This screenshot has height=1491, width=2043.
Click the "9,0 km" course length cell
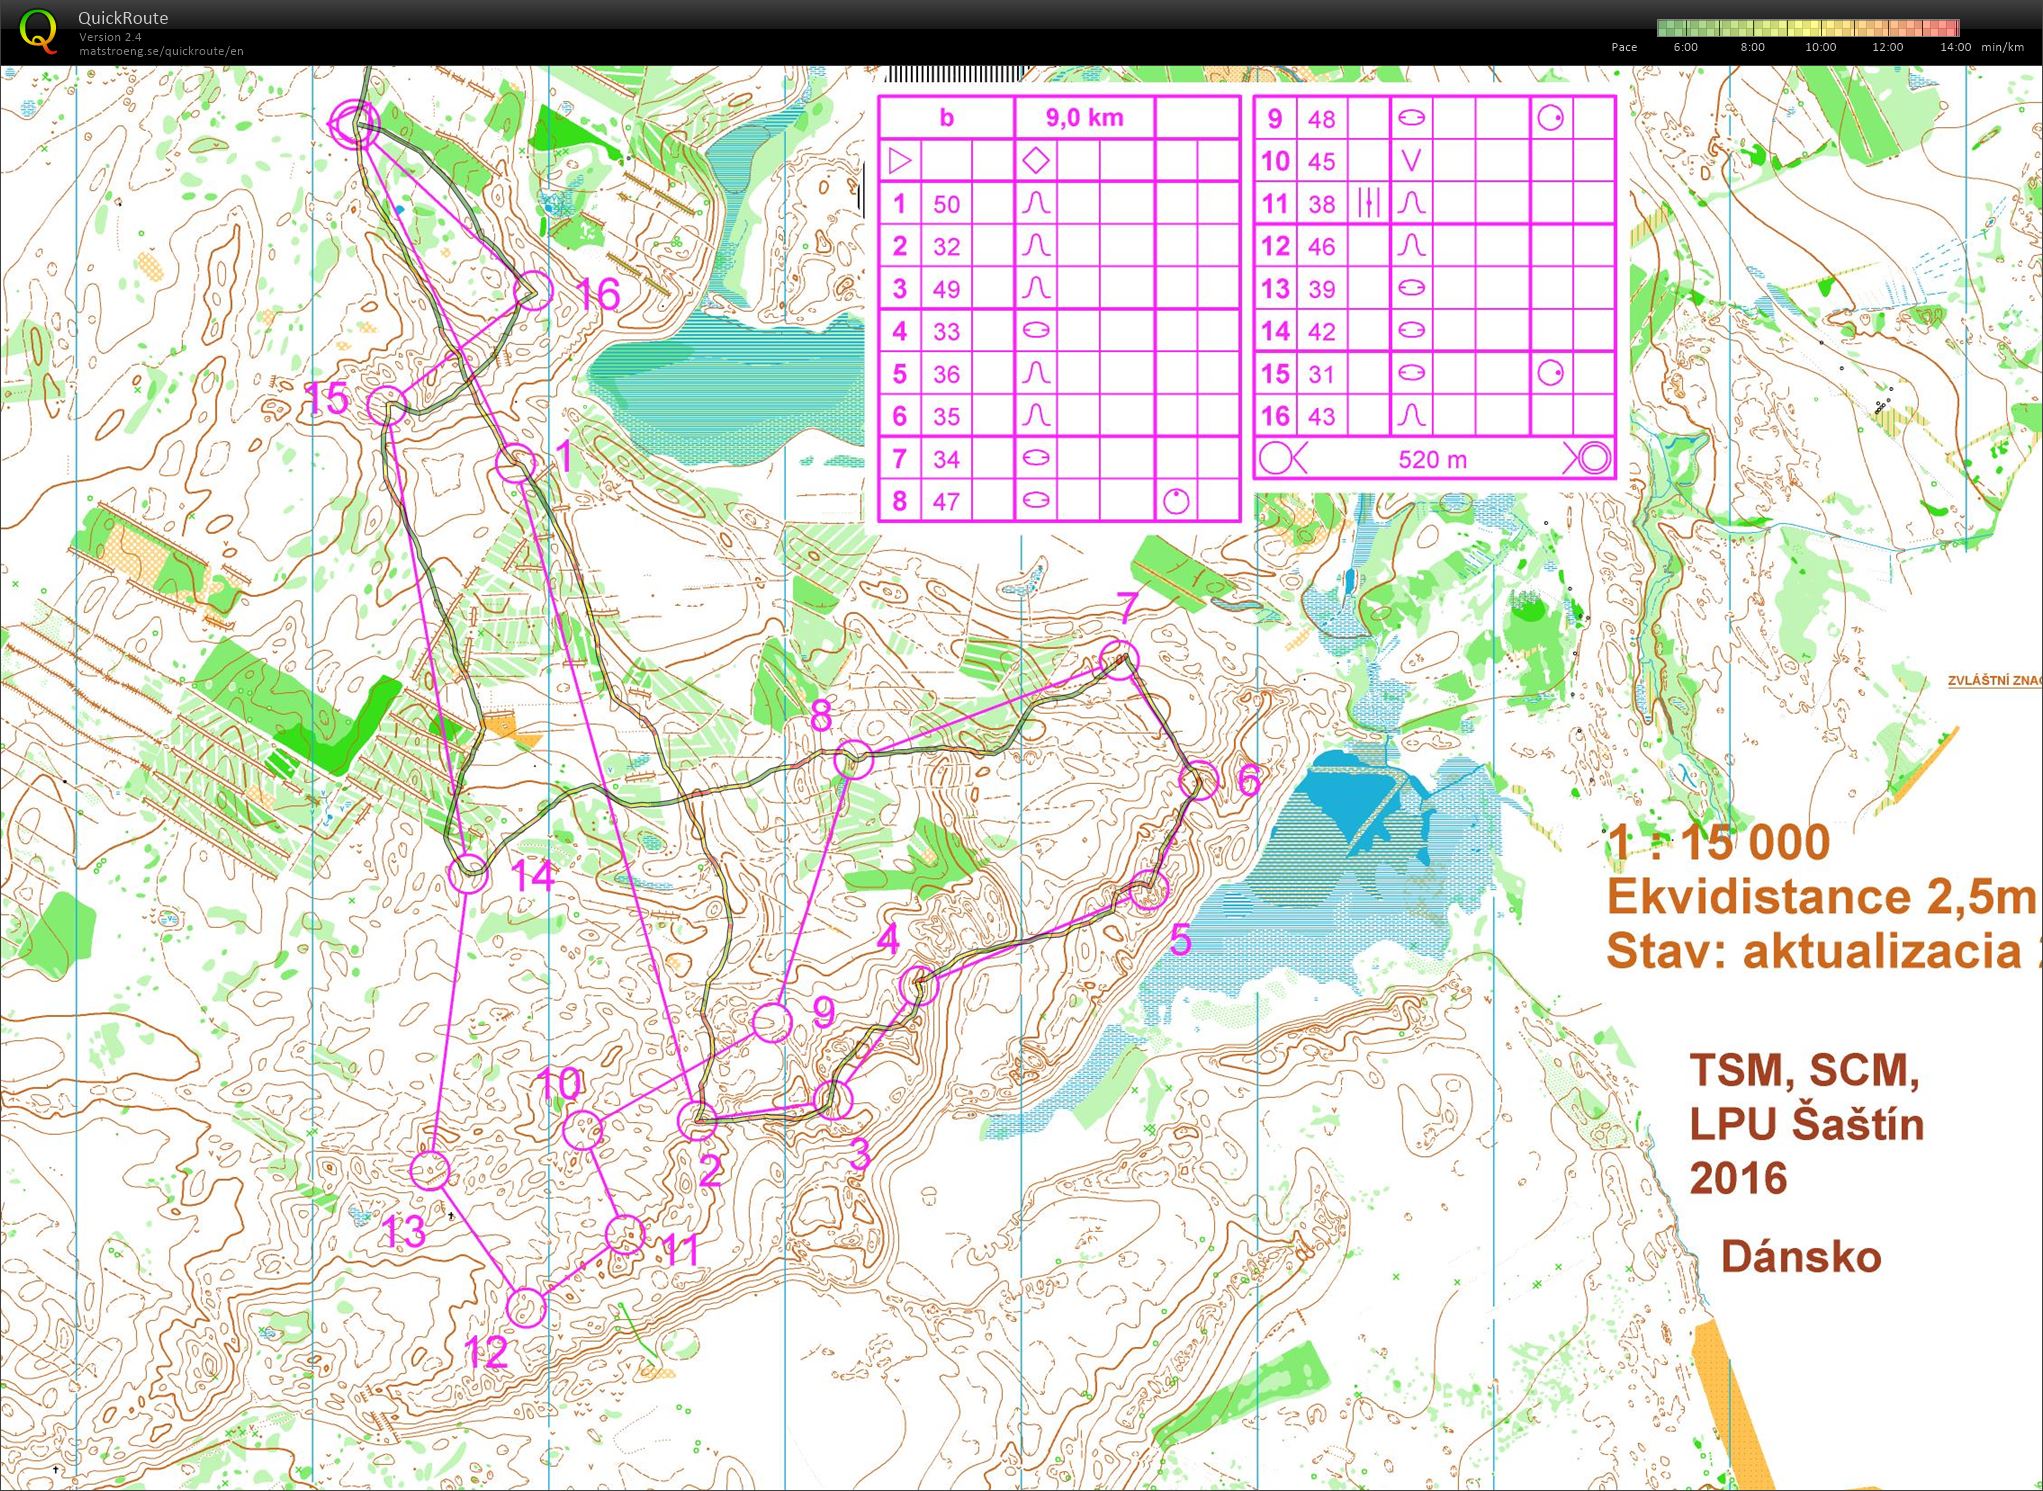tap(1084, 118)
